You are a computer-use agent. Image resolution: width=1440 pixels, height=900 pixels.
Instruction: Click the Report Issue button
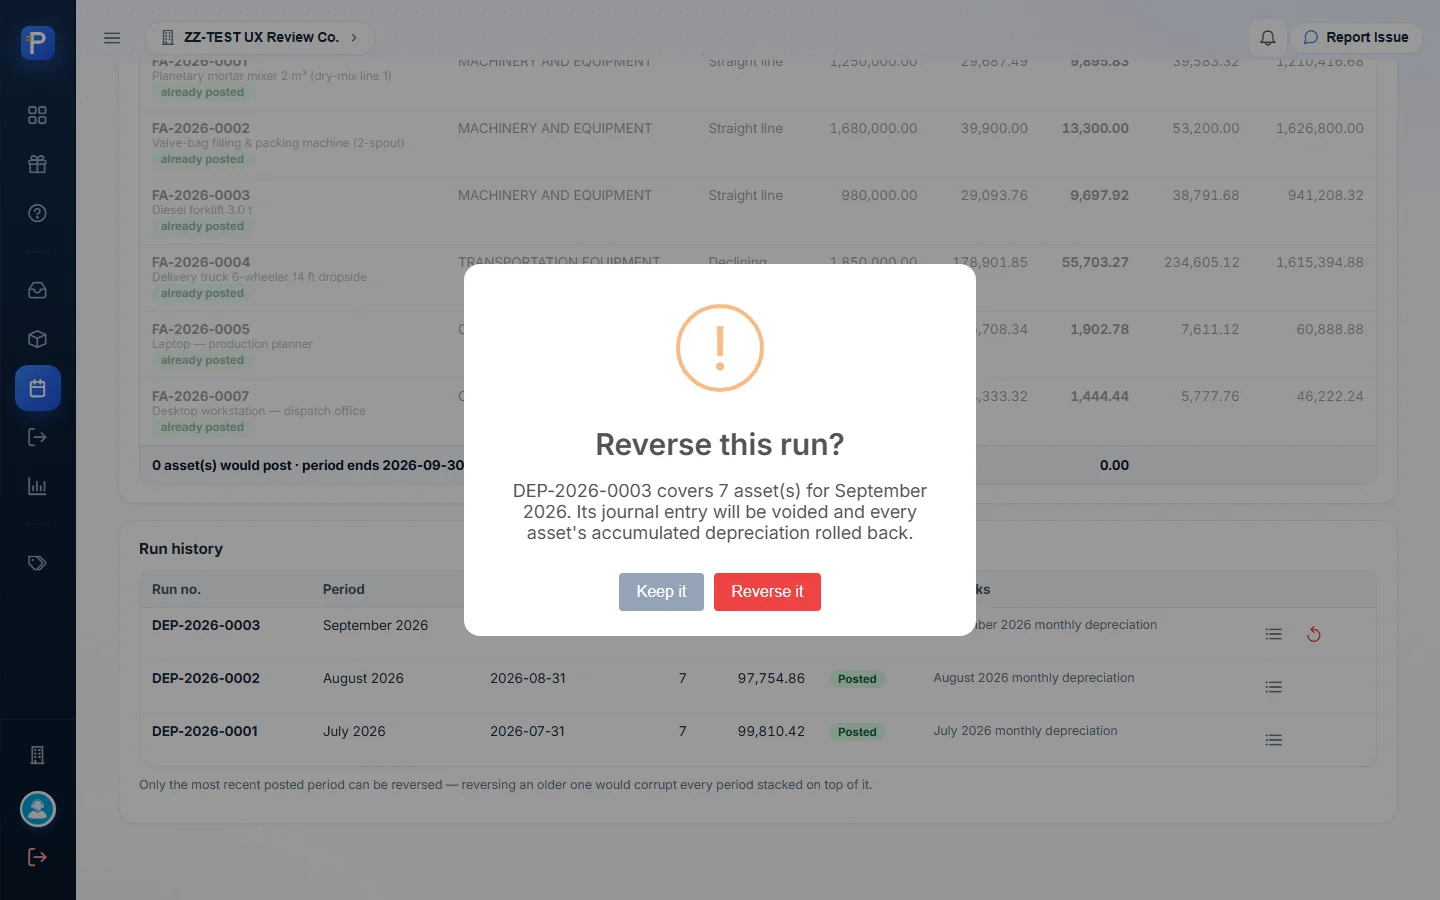pos(1356,38)
